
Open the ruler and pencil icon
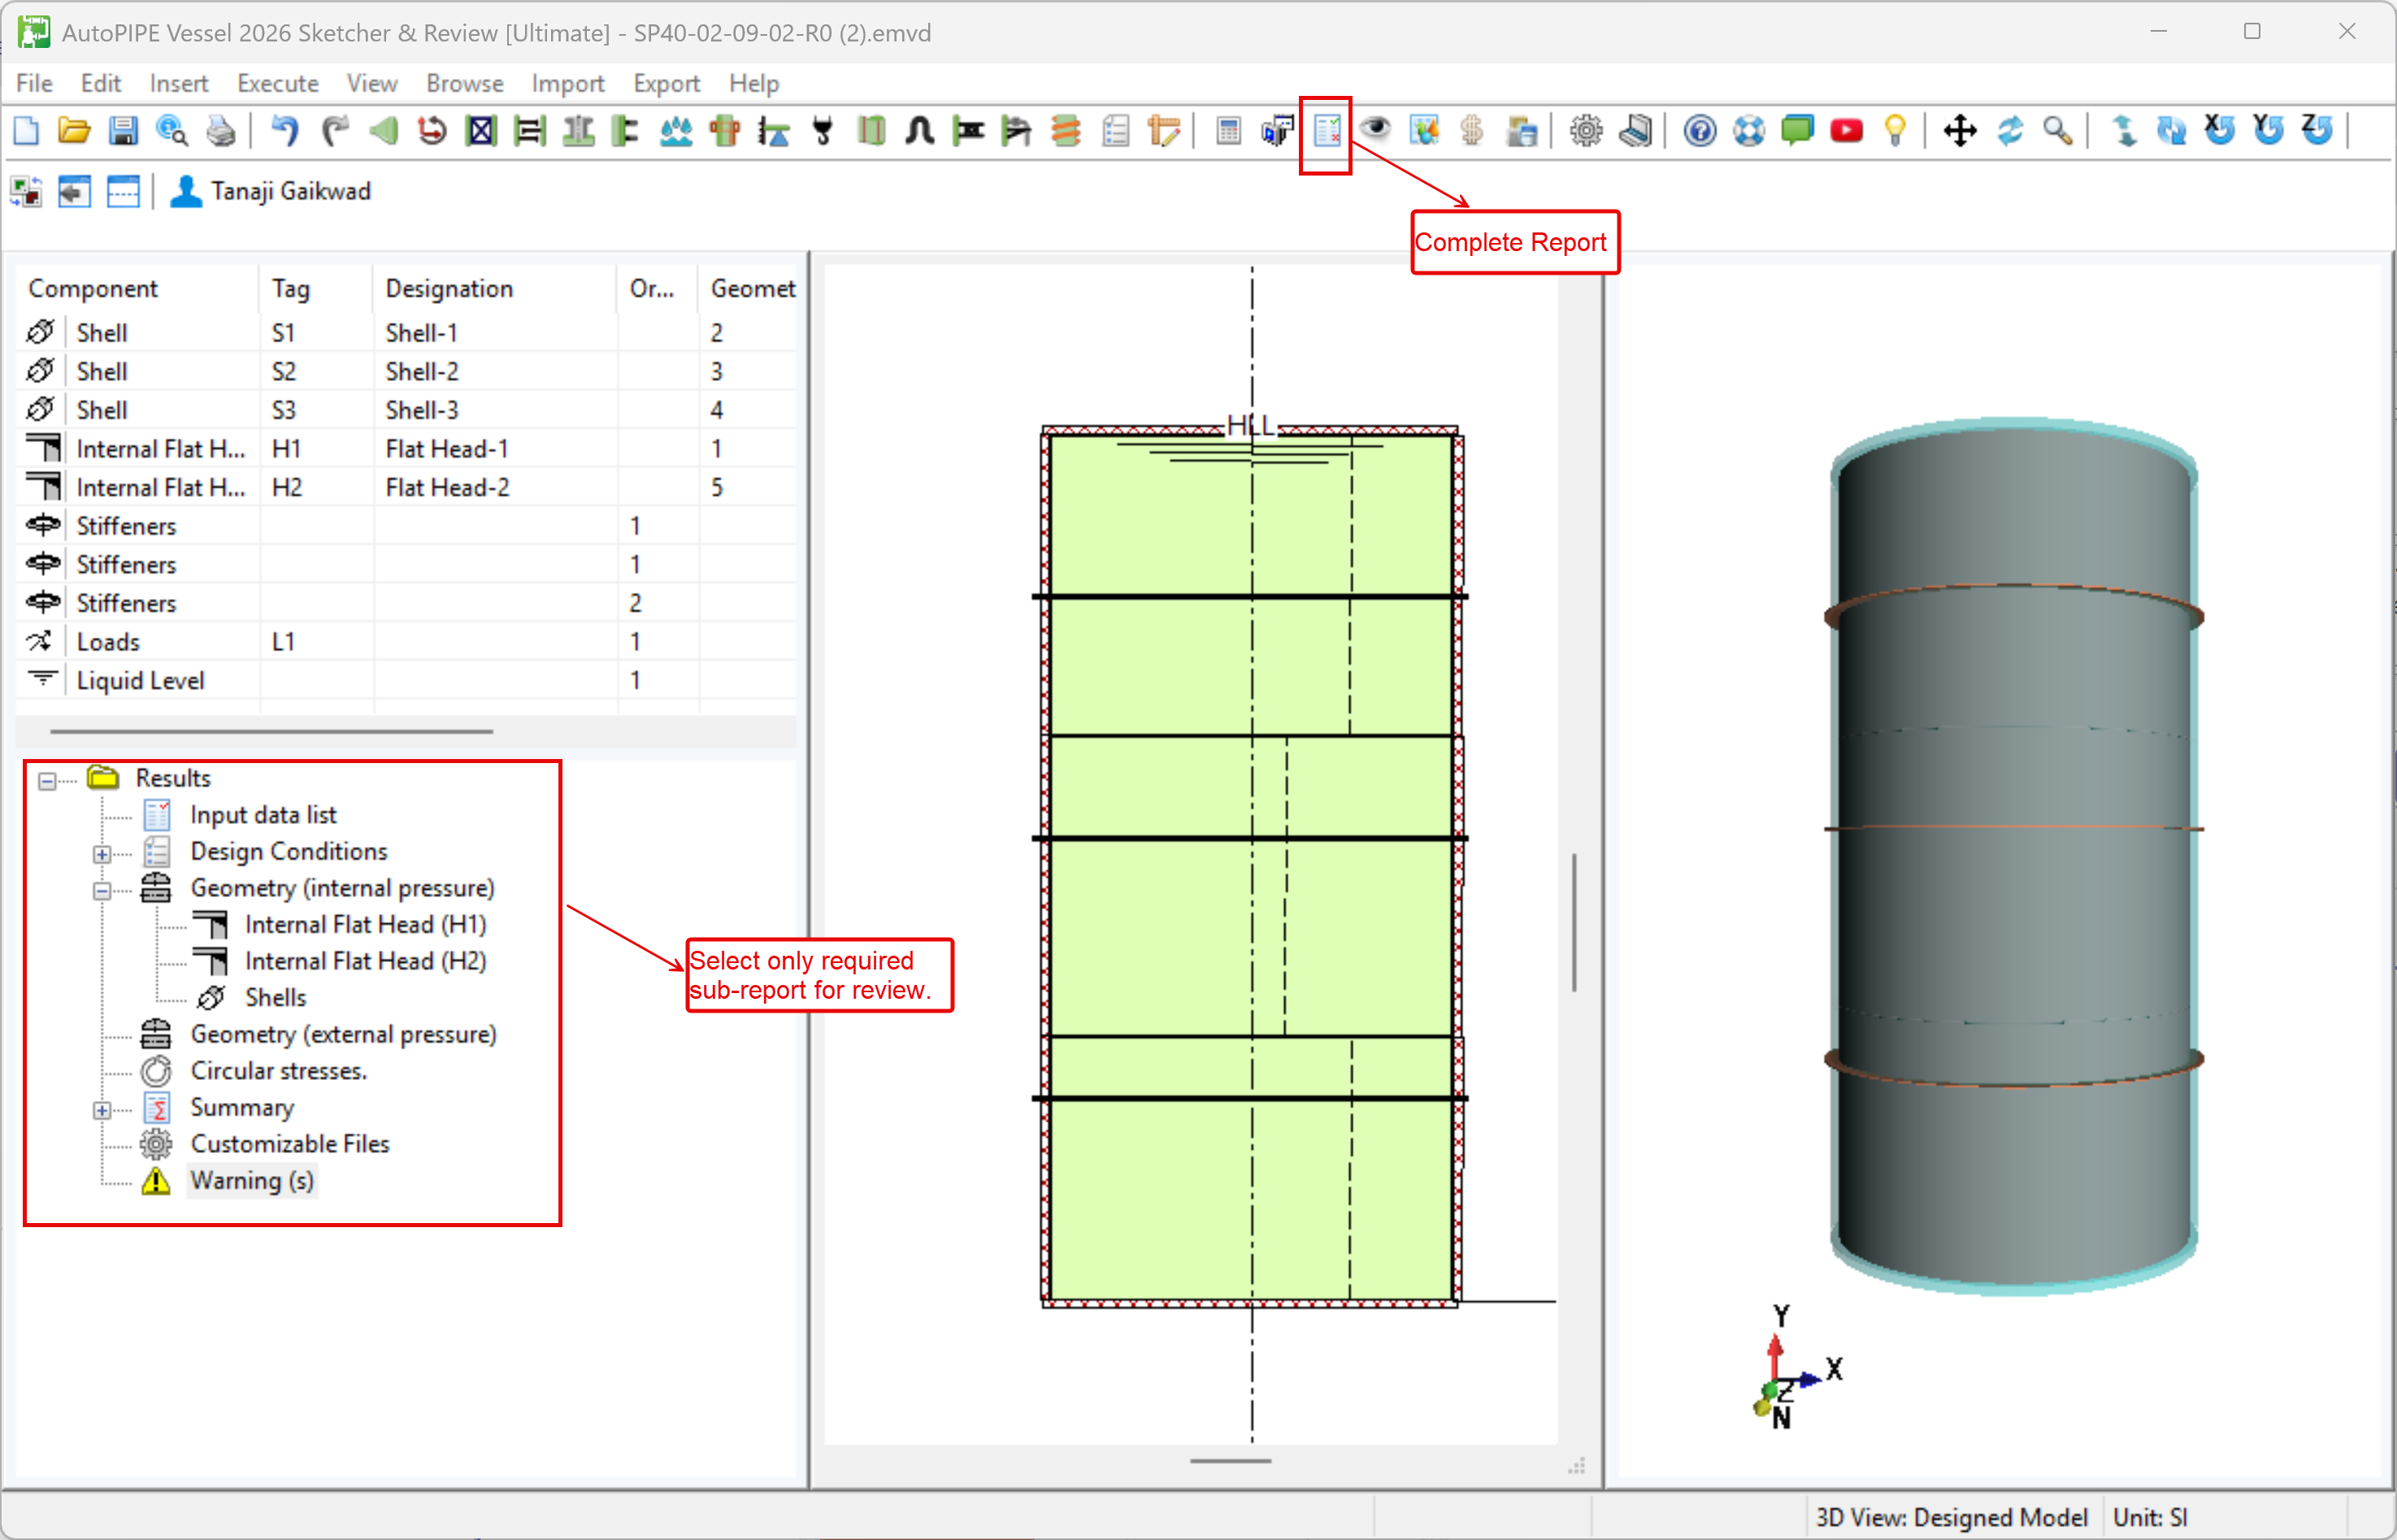click(x=1164, y=131)
